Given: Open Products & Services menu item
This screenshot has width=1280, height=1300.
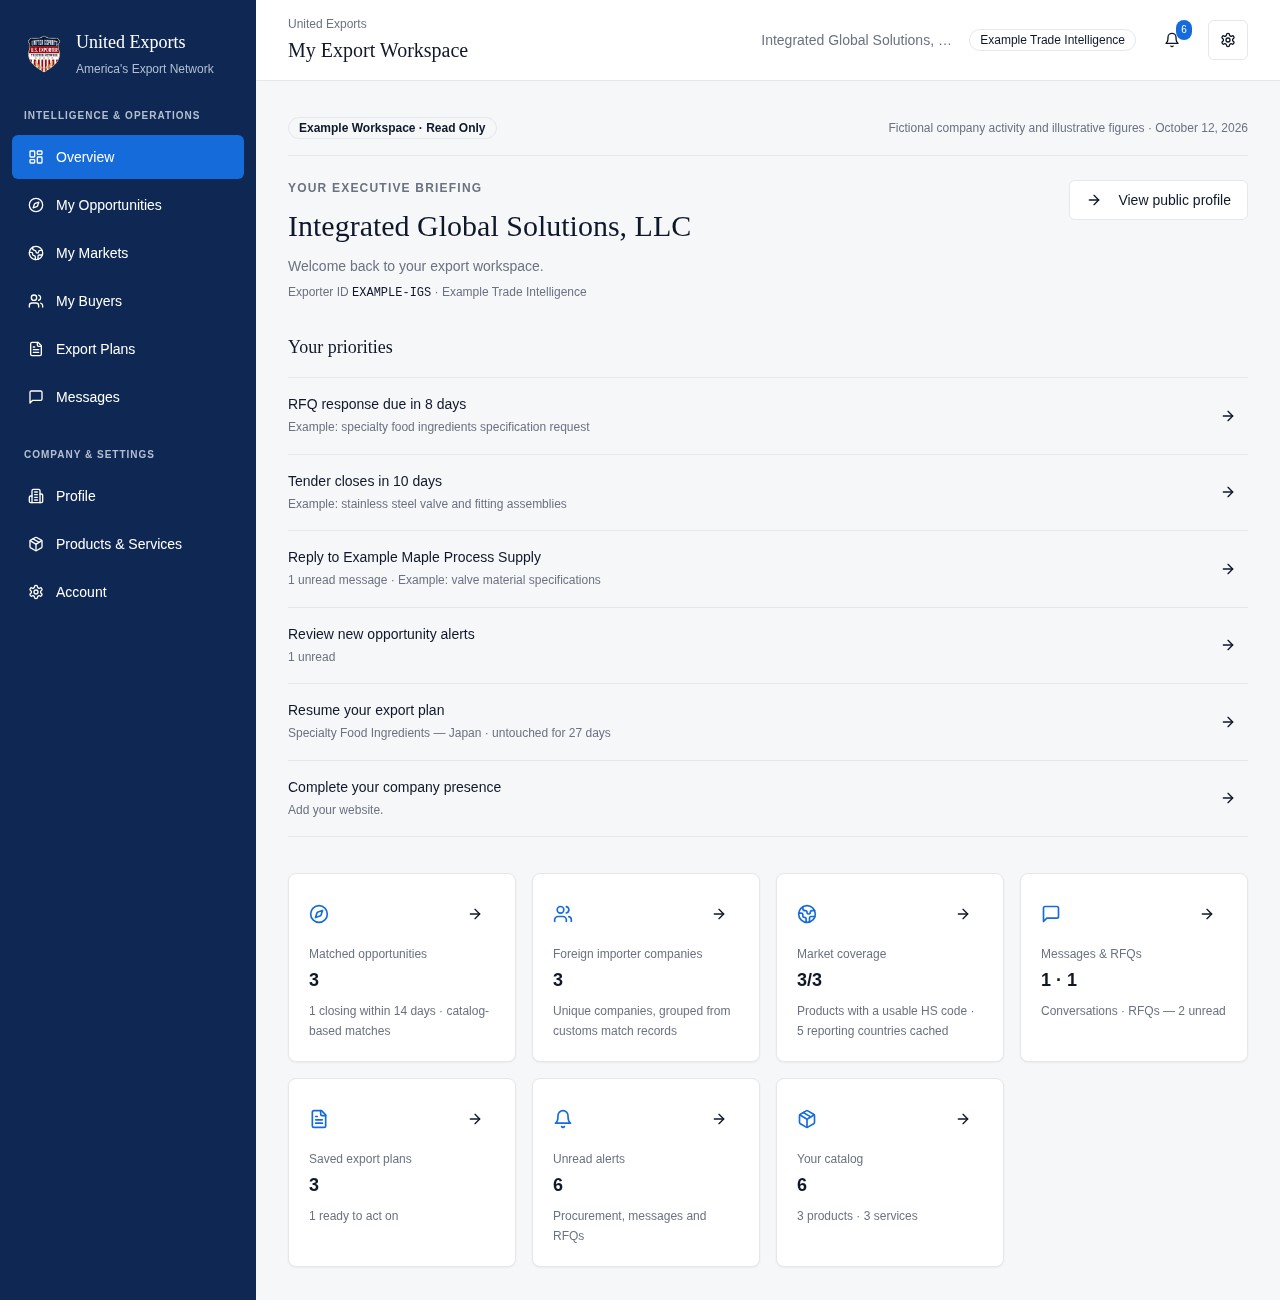Looking at the screenshot, I should coord(128,544).
